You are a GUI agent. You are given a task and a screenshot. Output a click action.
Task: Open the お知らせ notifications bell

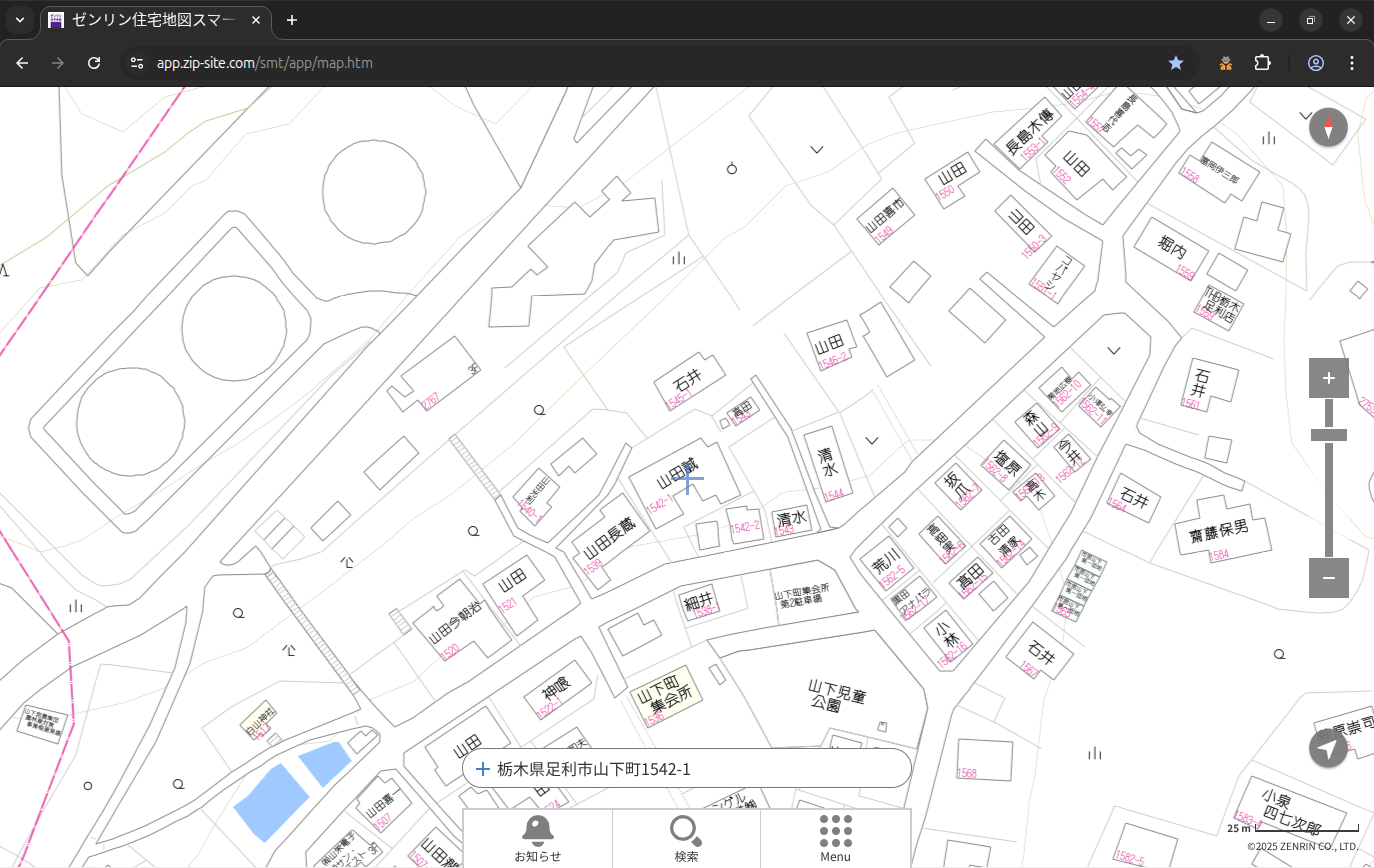tap(537, 838)
